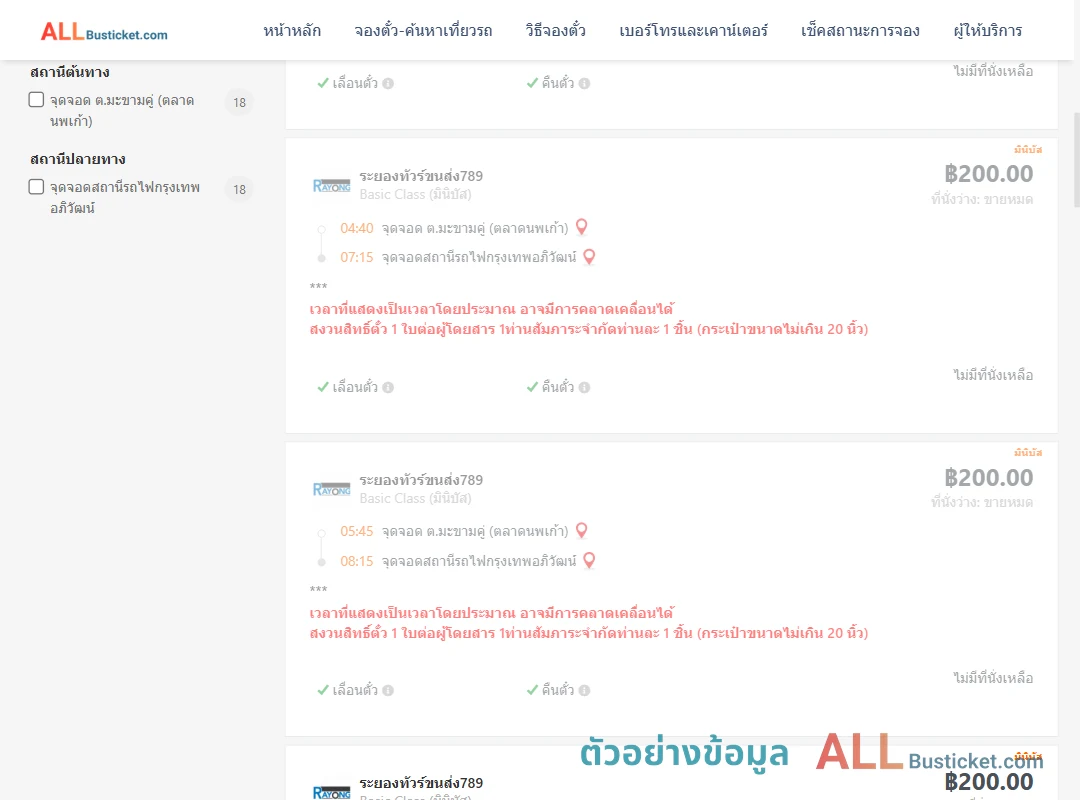Click Basic Class (มินิบัส) in 05:45 trip

point(415,498)
